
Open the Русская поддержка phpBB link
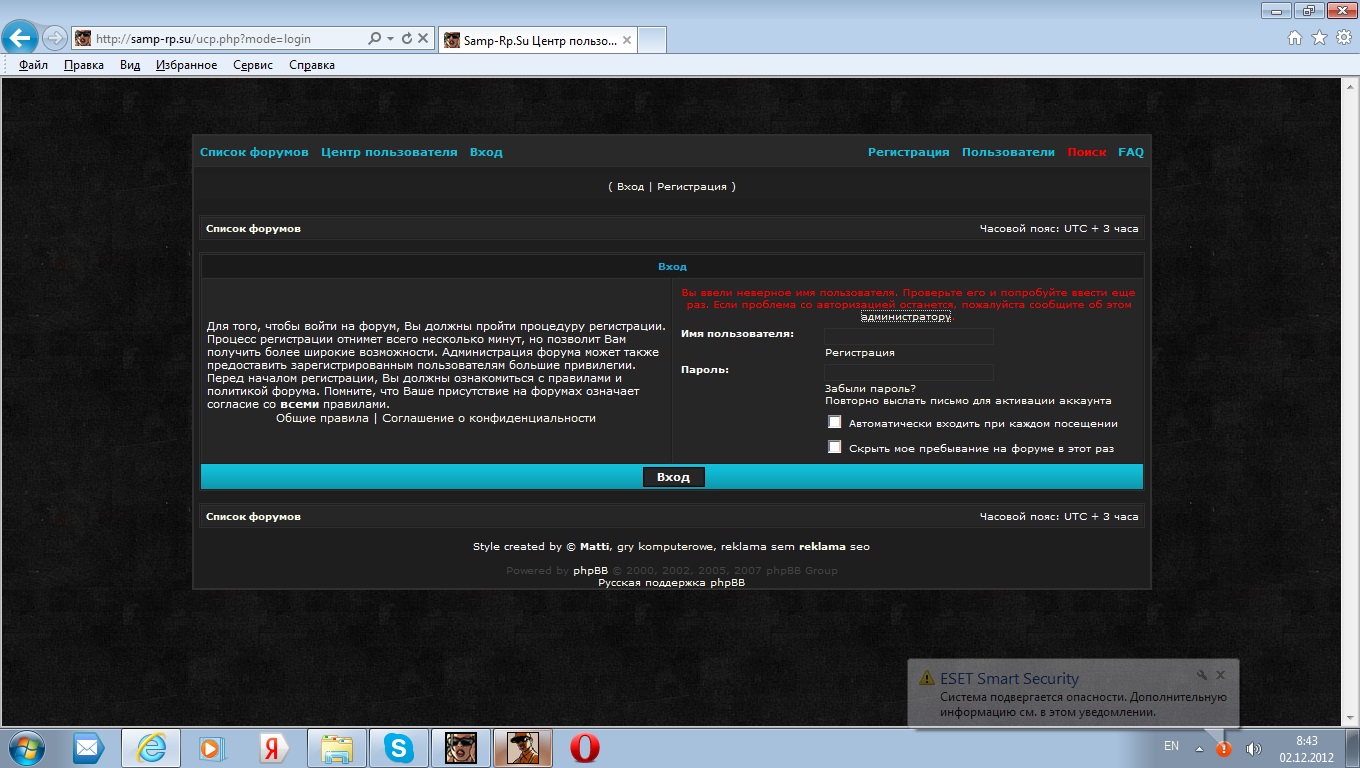[672, 582]
